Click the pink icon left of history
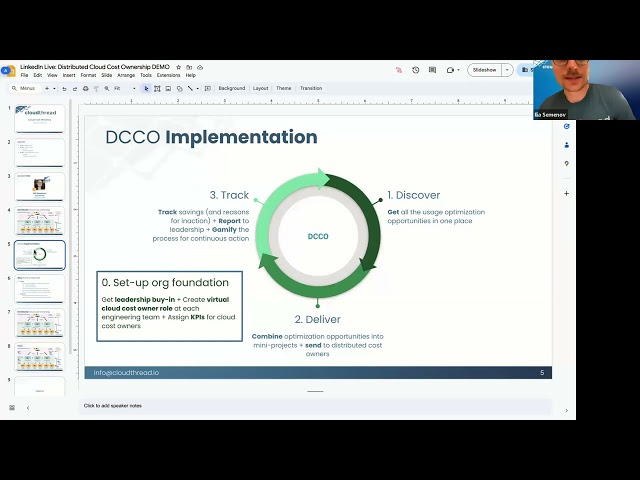 coord(399,70)
